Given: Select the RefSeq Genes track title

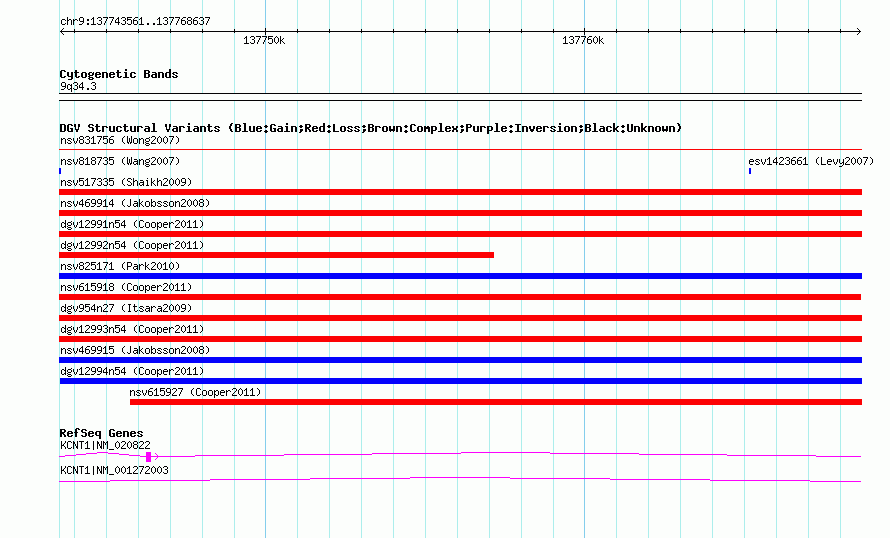Looking at the screenshot, I should 101,433.
